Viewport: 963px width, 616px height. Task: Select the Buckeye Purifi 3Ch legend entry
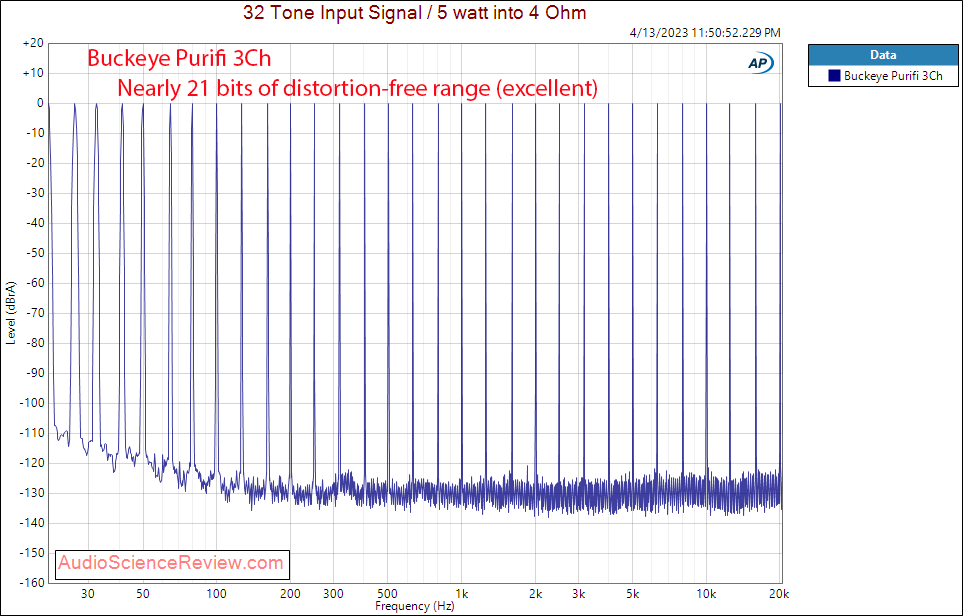click(x=885, y=76)
